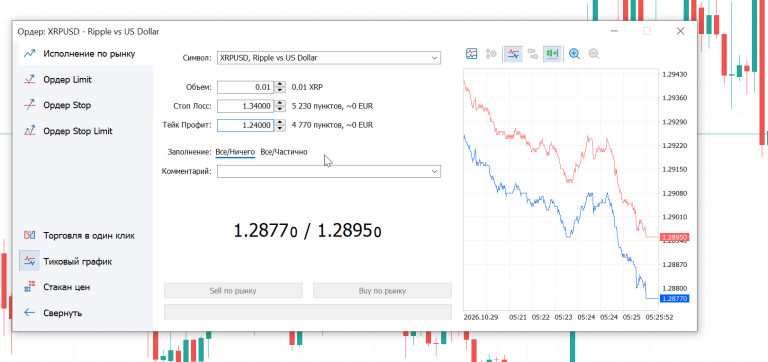Switch to 'Ордер Stop' order type
This screenshot has height=362, width=768.
click(x=67, y=105)
